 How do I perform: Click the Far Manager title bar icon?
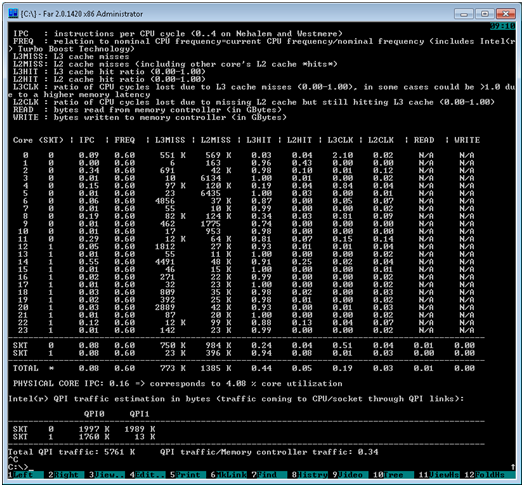click(x=13, y=13)
